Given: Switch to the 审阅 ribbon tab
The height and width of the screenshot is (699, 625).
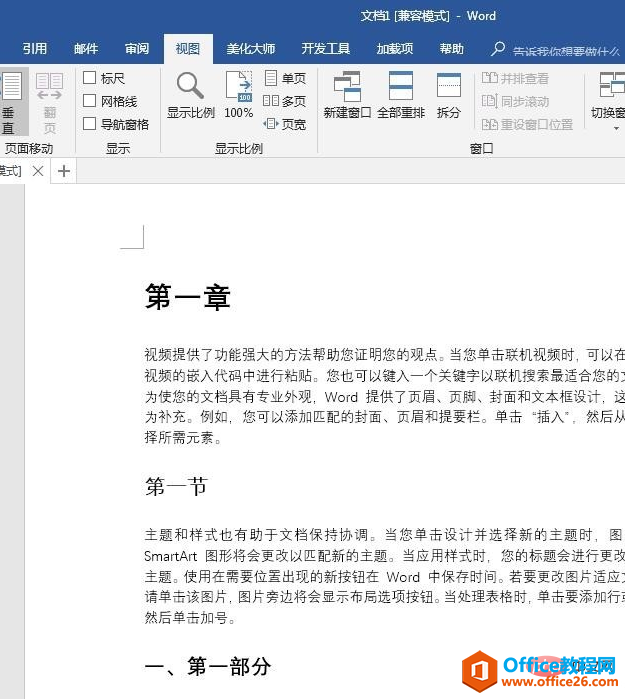Looking at the screenshot, I should (137, 49).
